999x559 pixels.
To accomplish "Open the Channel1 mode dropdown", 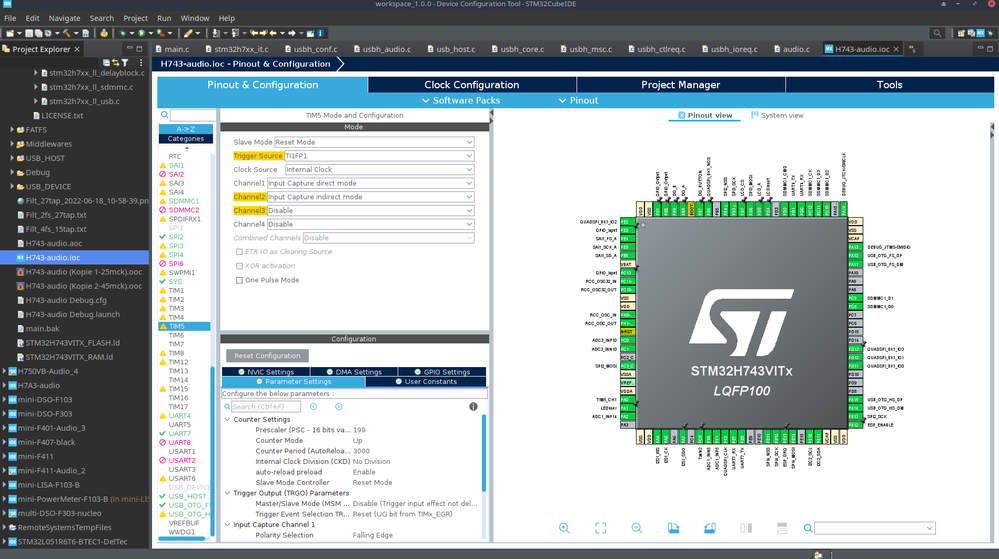I will 370,183.
